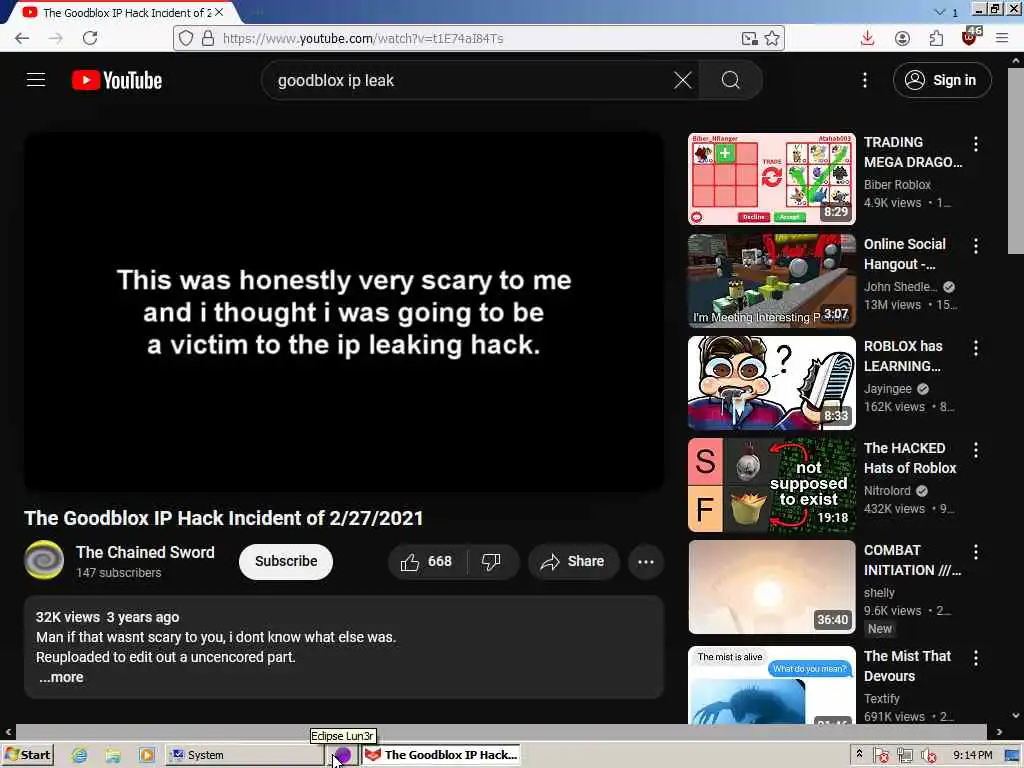1024x768 pixels.
Task: Open picture-in-picture icon in address bar
Action: (750, 39)
